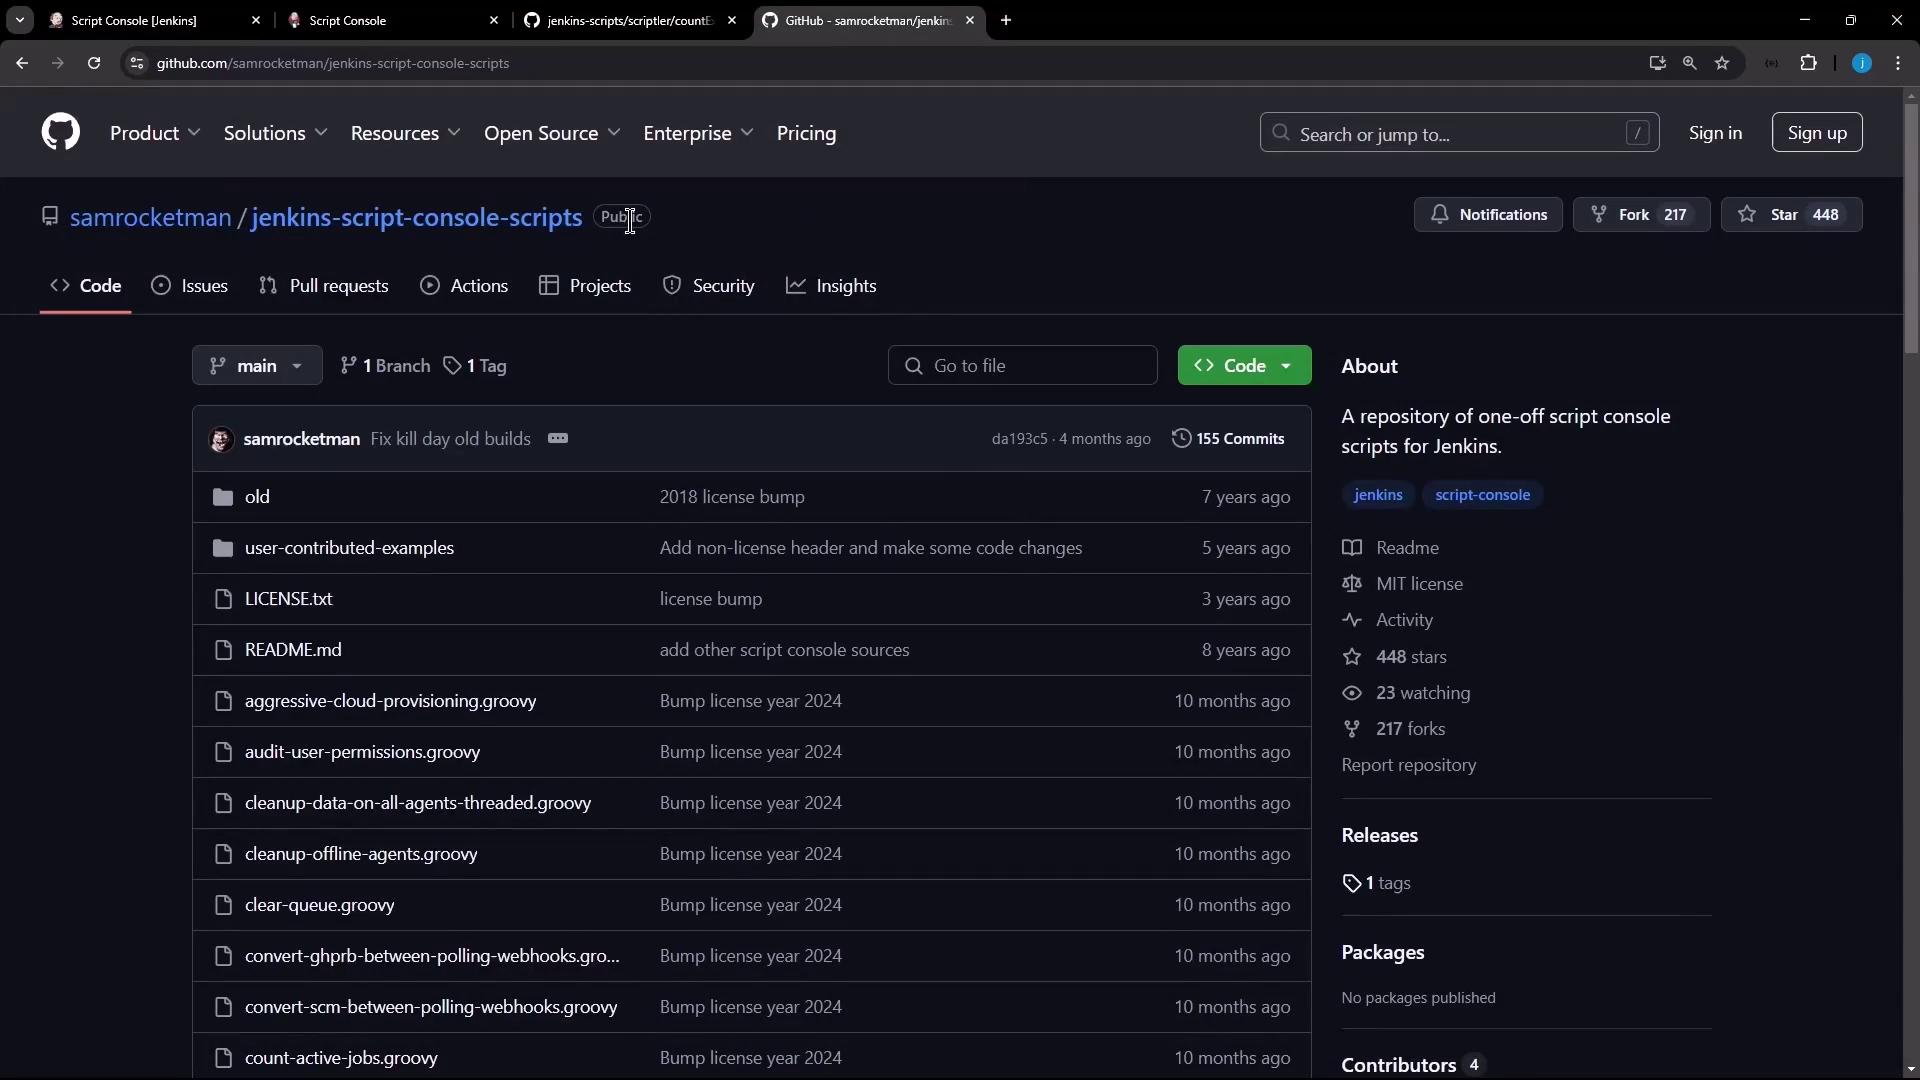
Task: Click samrocketman's avatar in commit row
Action: pos(221,439)
